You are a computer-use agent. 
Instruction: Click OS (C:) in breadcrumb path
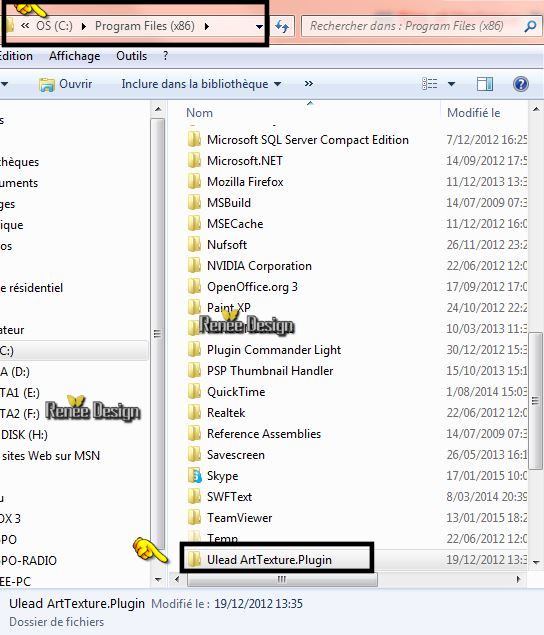pos(54,26)
